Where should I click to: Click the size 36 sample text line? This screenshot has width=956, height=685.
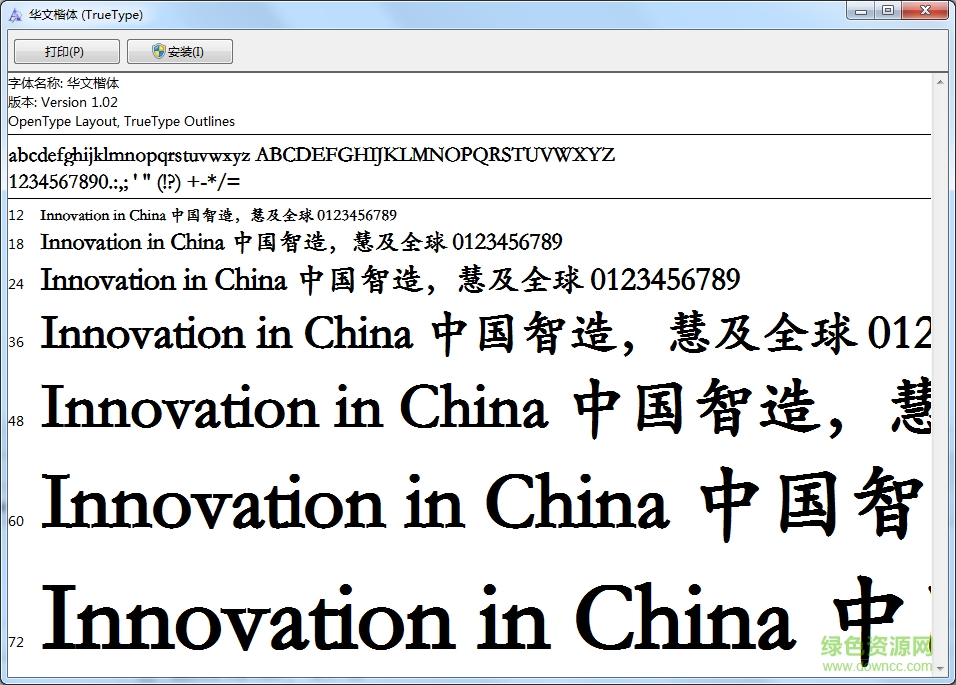pos(485,334)
